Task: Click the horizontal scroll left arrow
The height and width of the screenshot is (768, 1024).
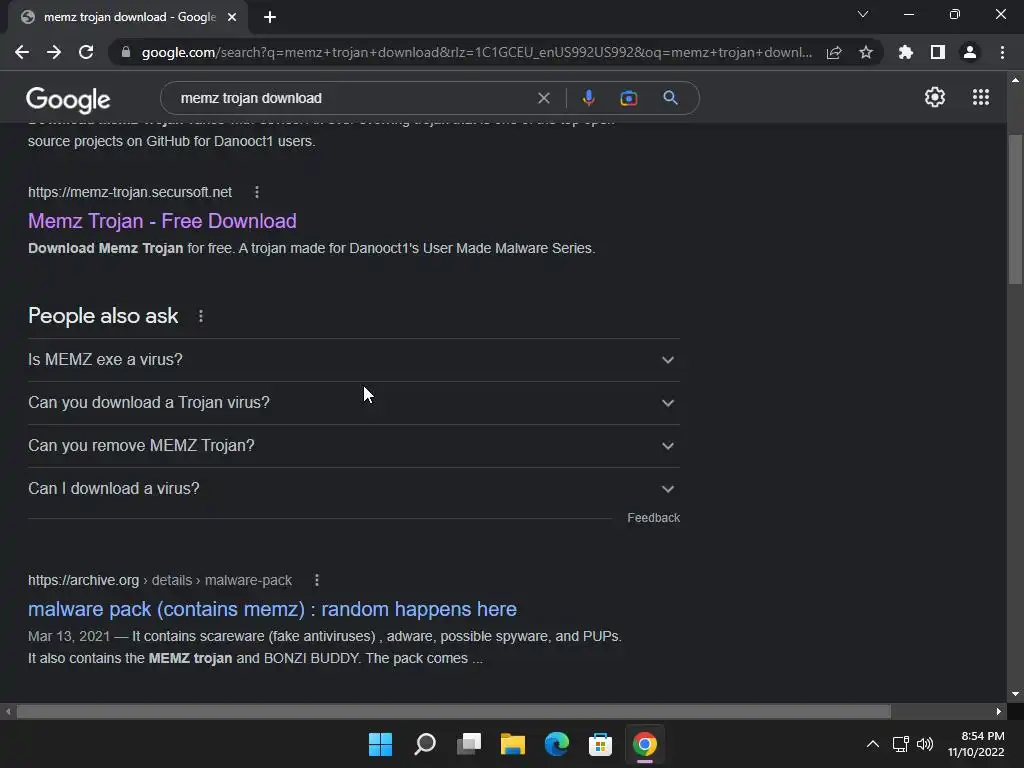Action: pyautogui.click(x=8, y=711)
